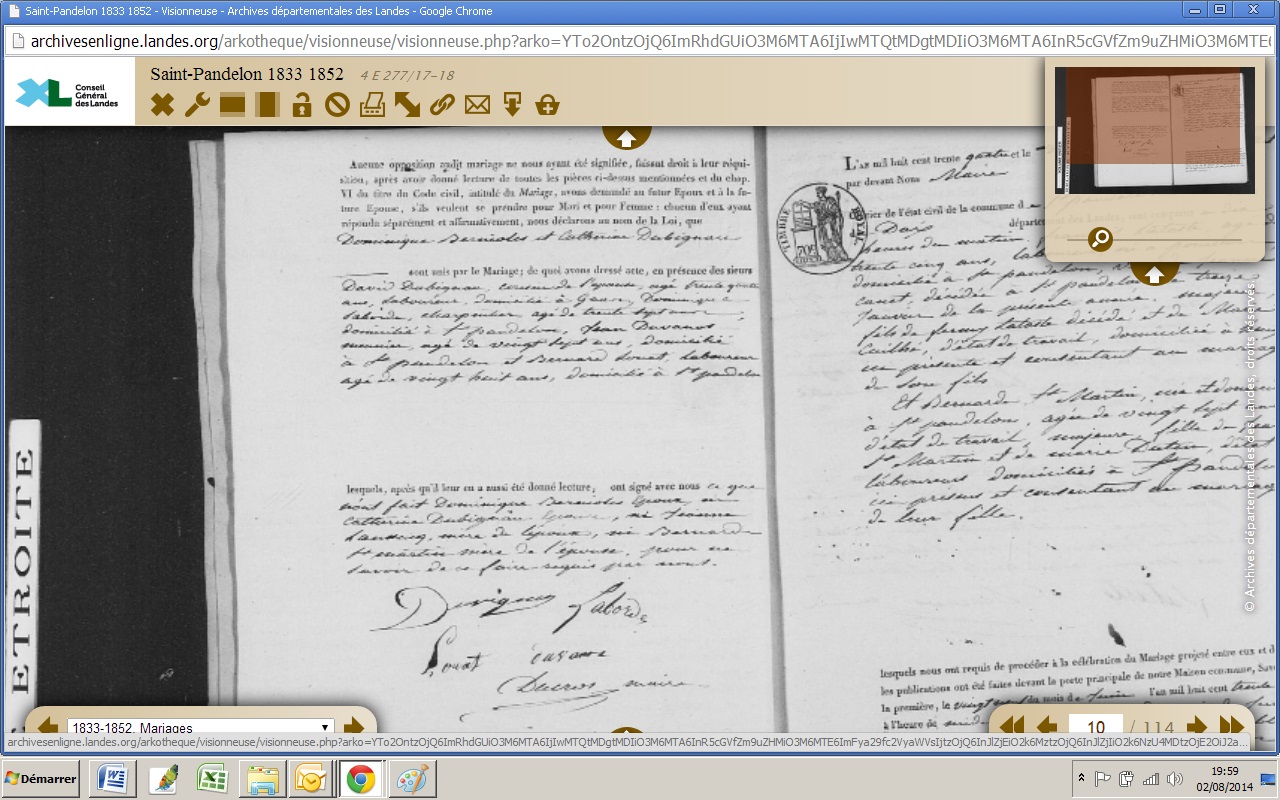Click the page number field showing 10
The height and width of the screenshot is (800, 1280).
1096,727
